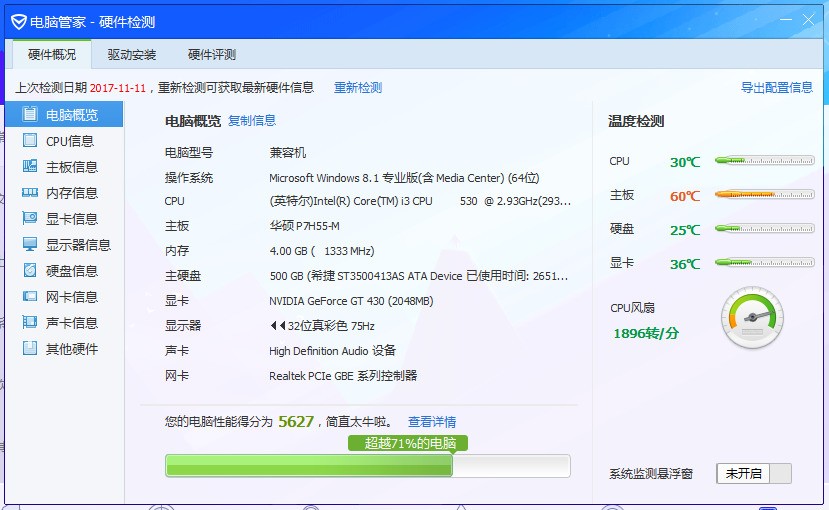This screenshot has width=829, height=510.
Task: Click the 显卡 temperature reading 36℃
Action: [685, 264]
